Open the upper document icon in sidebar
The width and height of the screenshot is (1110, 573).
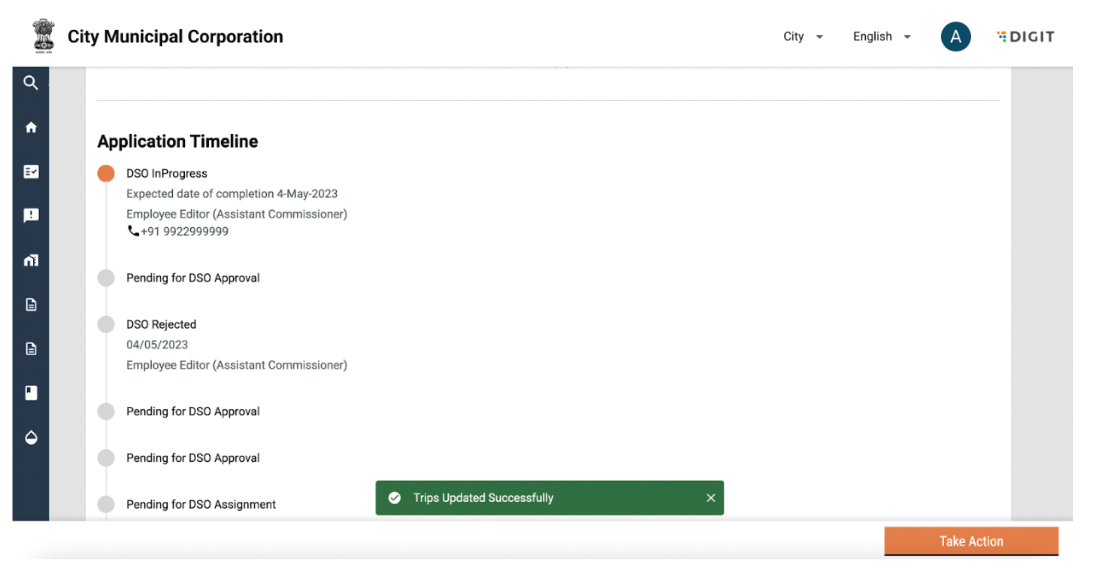(31, 305)
